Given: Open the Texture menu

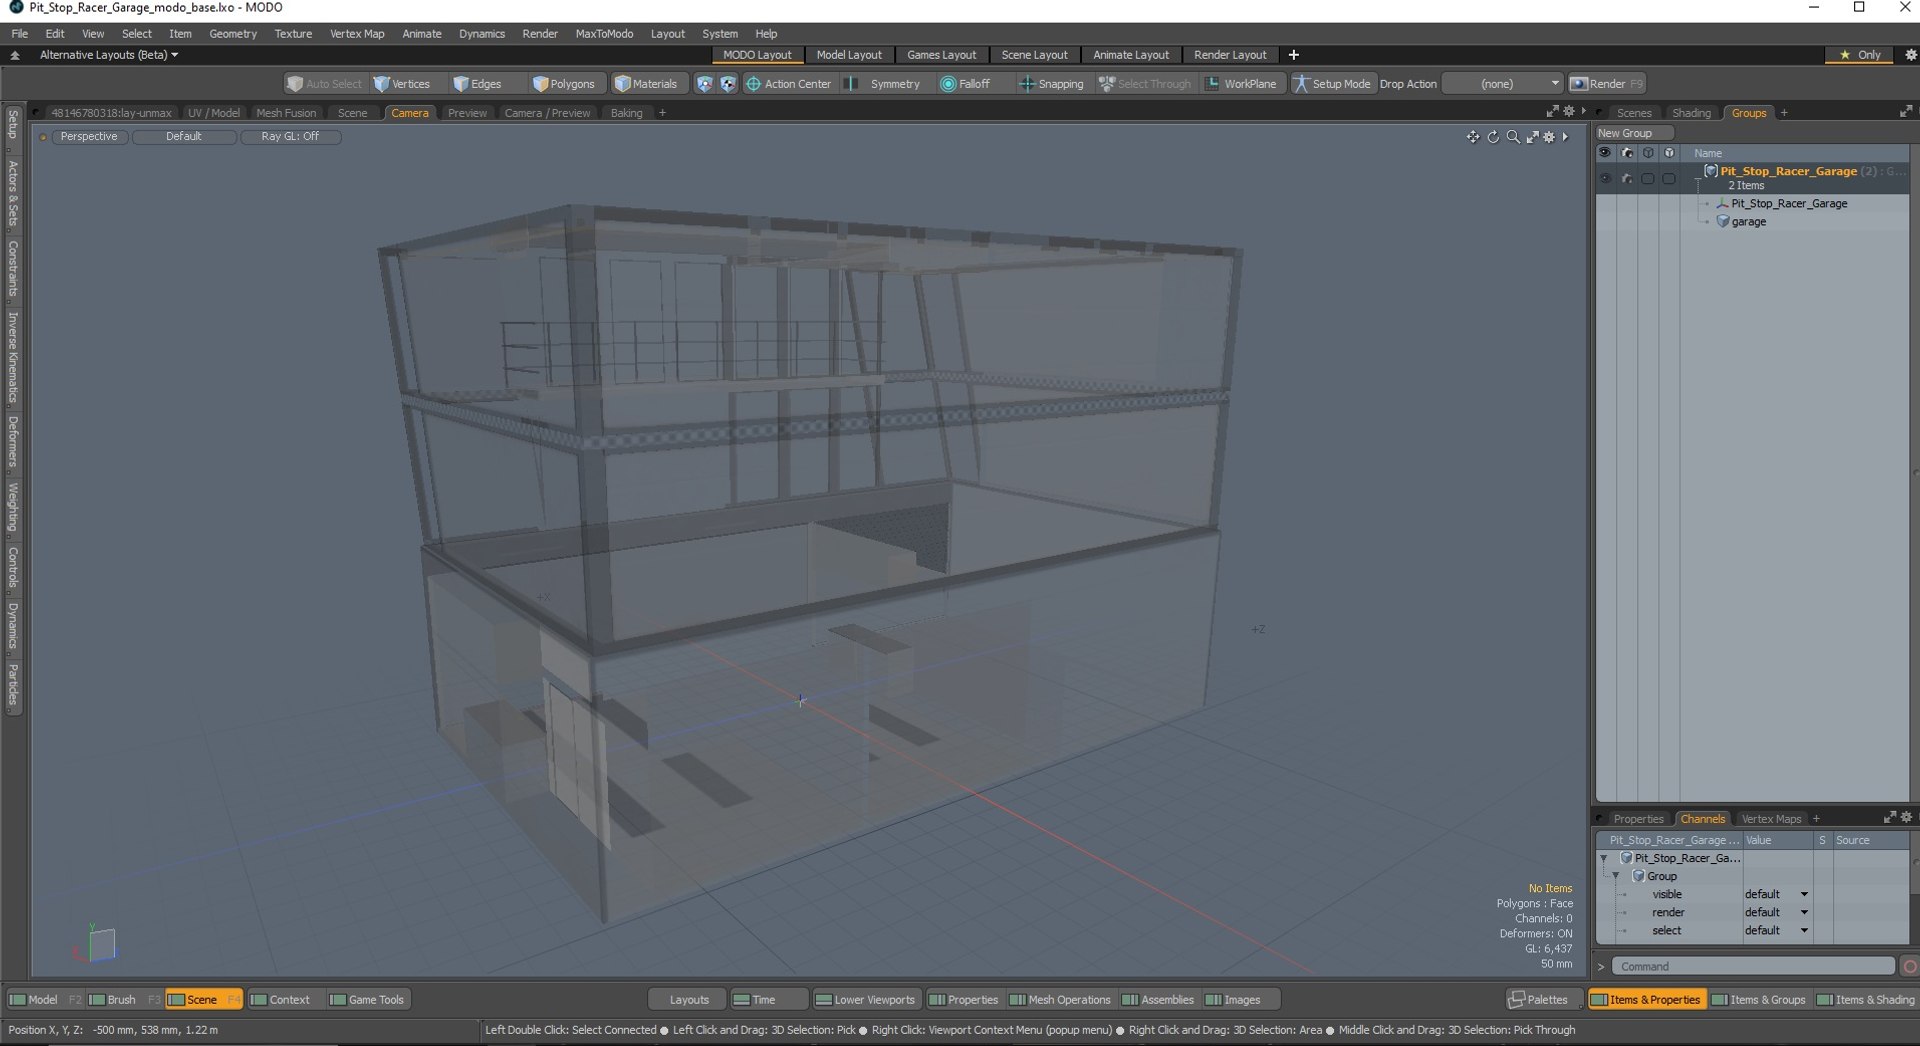Looking at the screenshot, I should [293, 34].
